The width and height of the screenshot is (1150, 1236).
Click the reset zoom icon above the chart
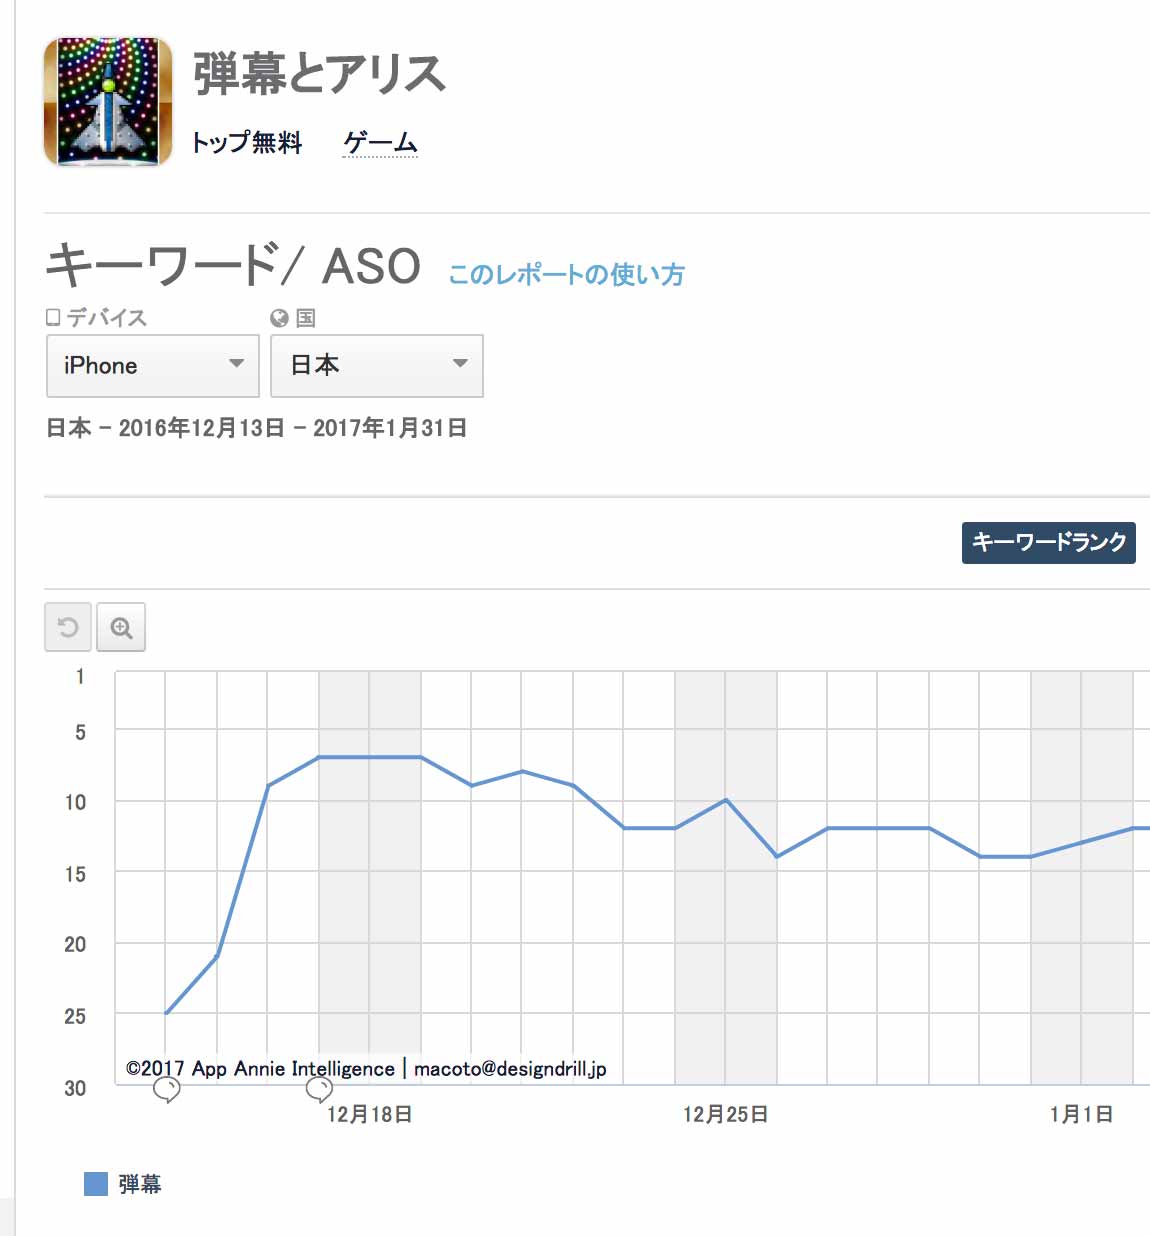click(68, 627)
